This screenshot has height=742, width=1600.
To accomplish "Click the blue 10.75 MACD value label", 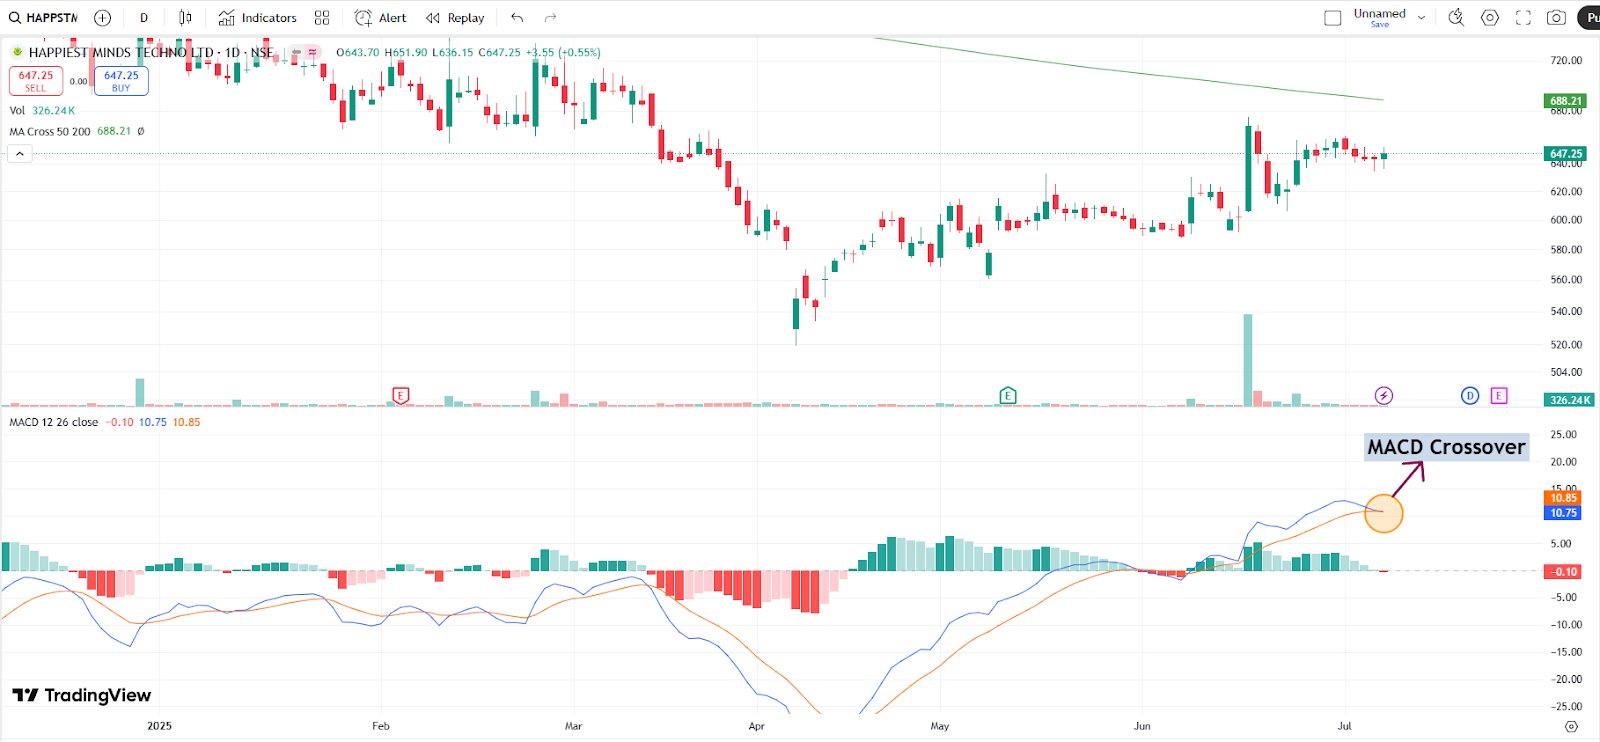I will (1563, 513).
